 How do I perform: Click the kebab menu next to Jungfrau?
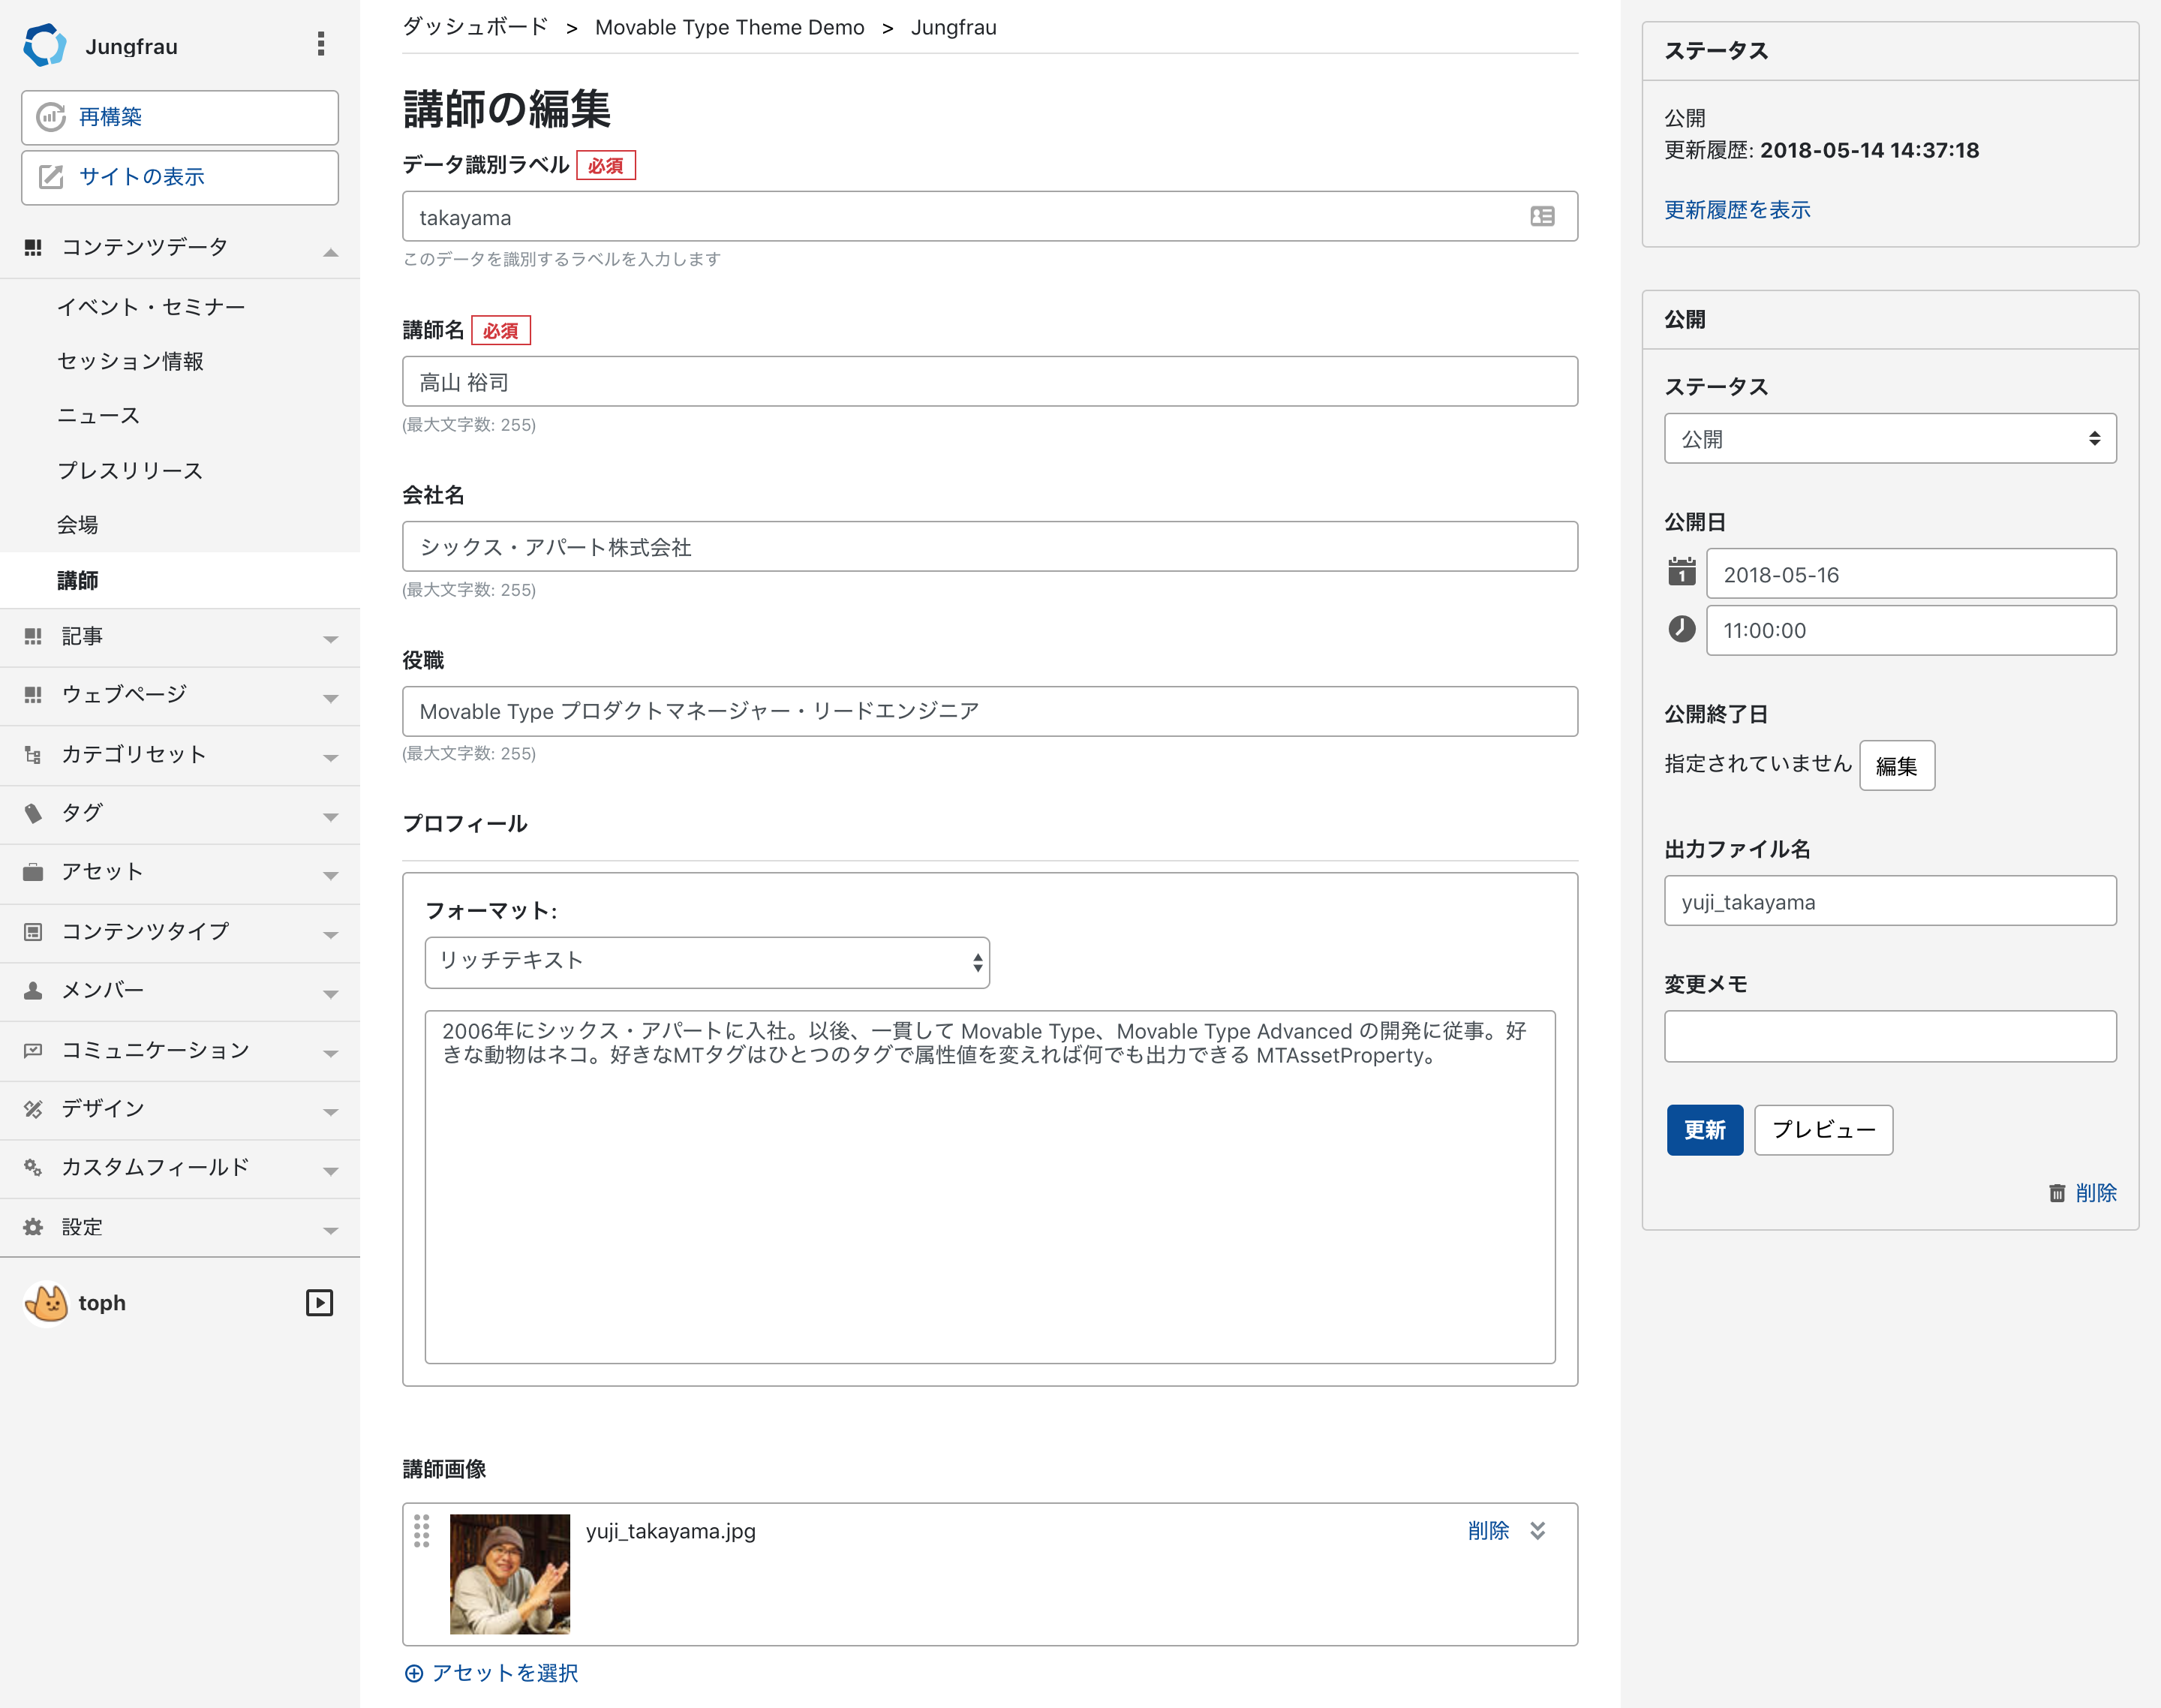click(x=321, y=44)
